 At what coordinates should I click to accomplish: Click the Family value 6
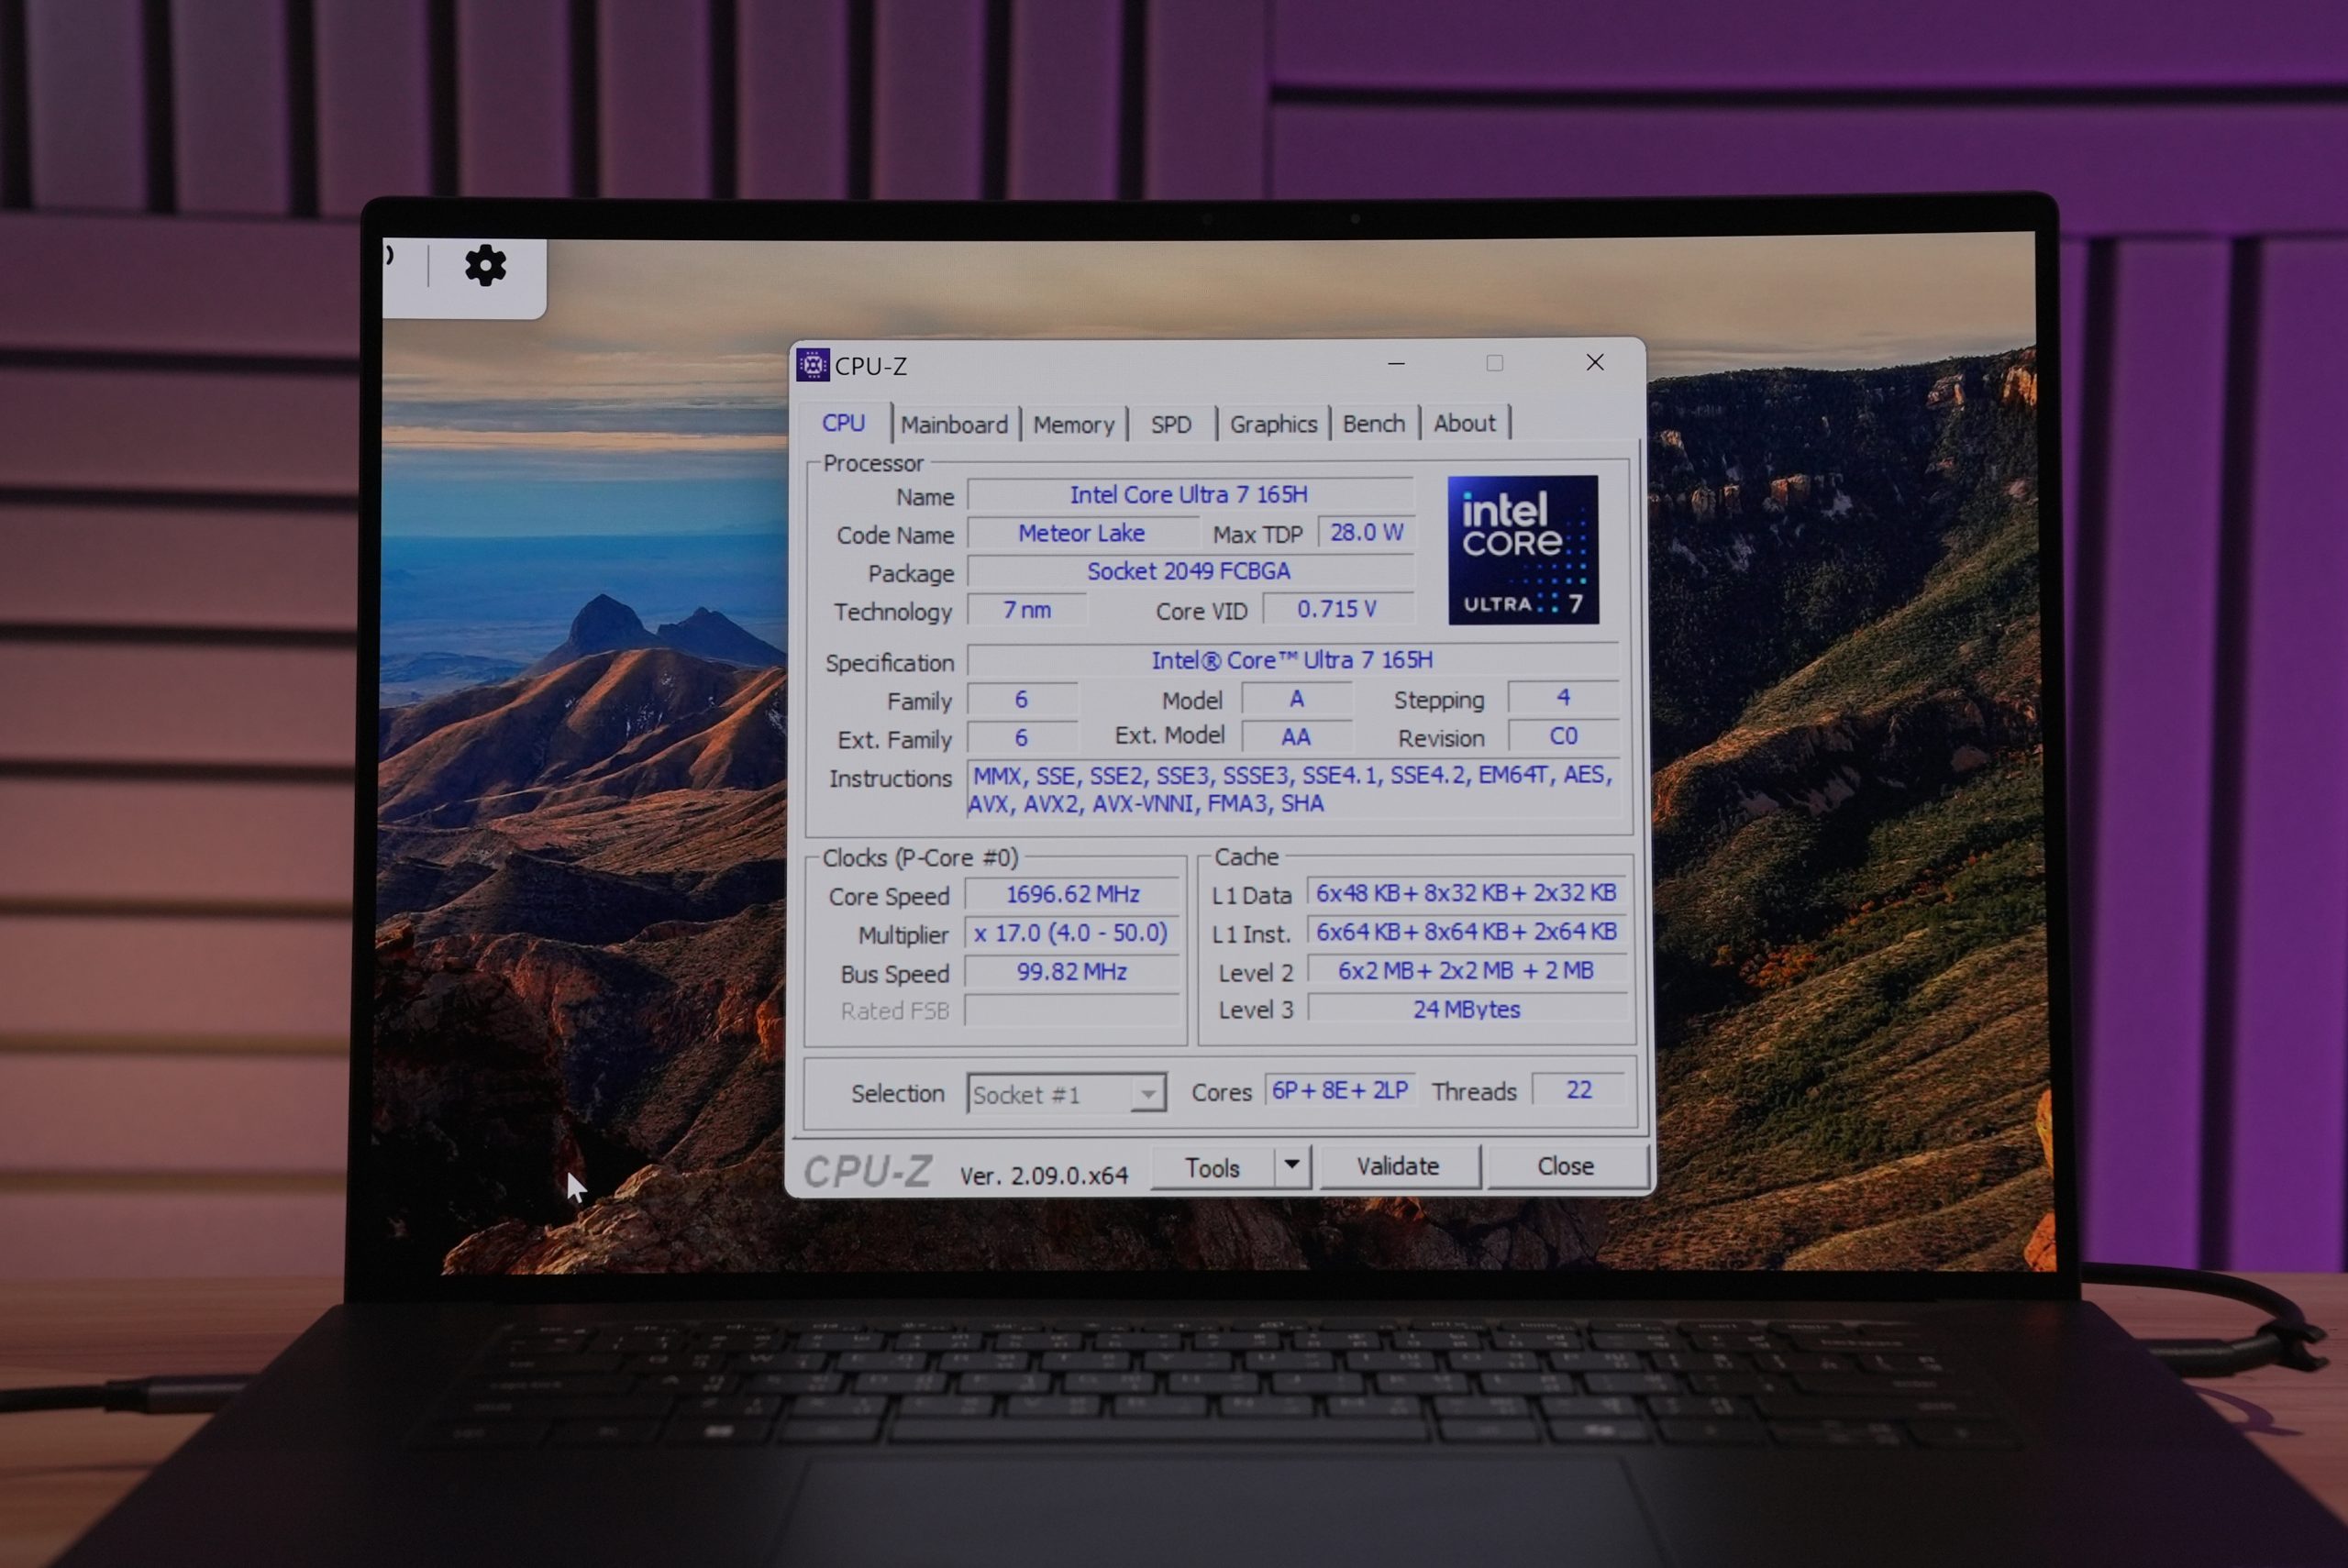point(1022,699)
